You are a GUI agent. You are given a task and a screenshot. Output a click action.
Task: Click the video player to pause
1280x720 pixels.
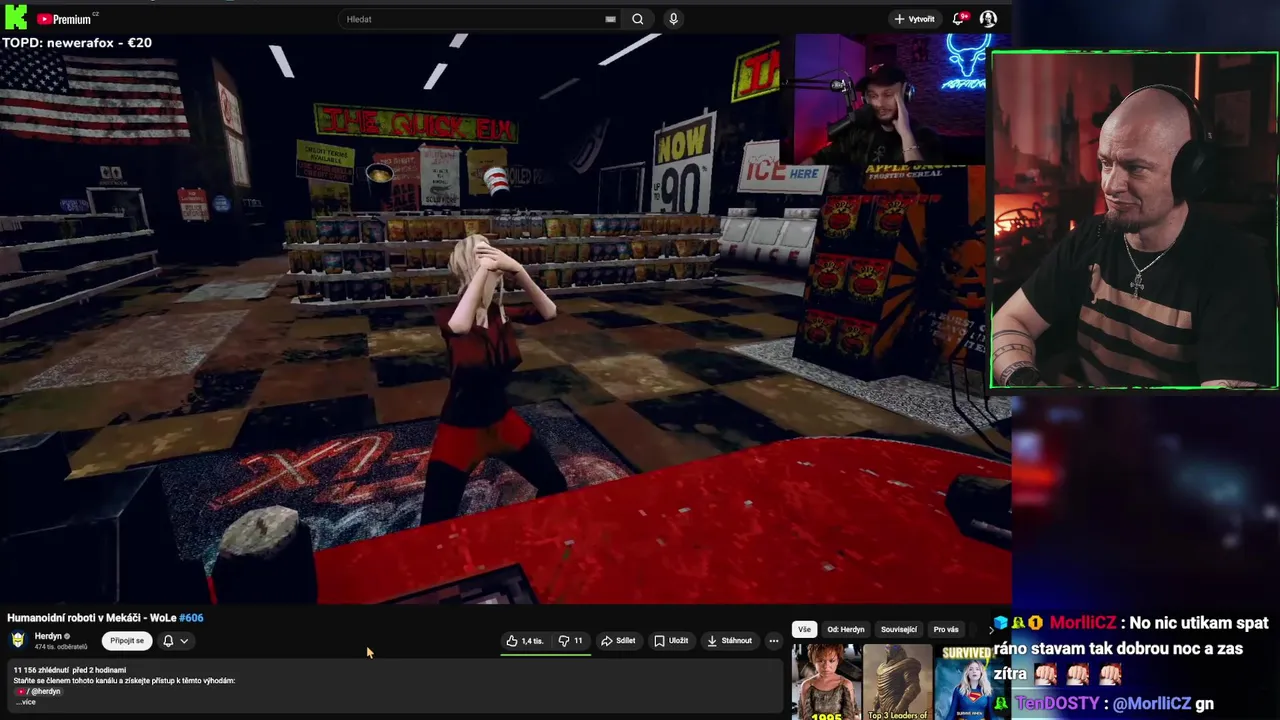coord(505,320)
